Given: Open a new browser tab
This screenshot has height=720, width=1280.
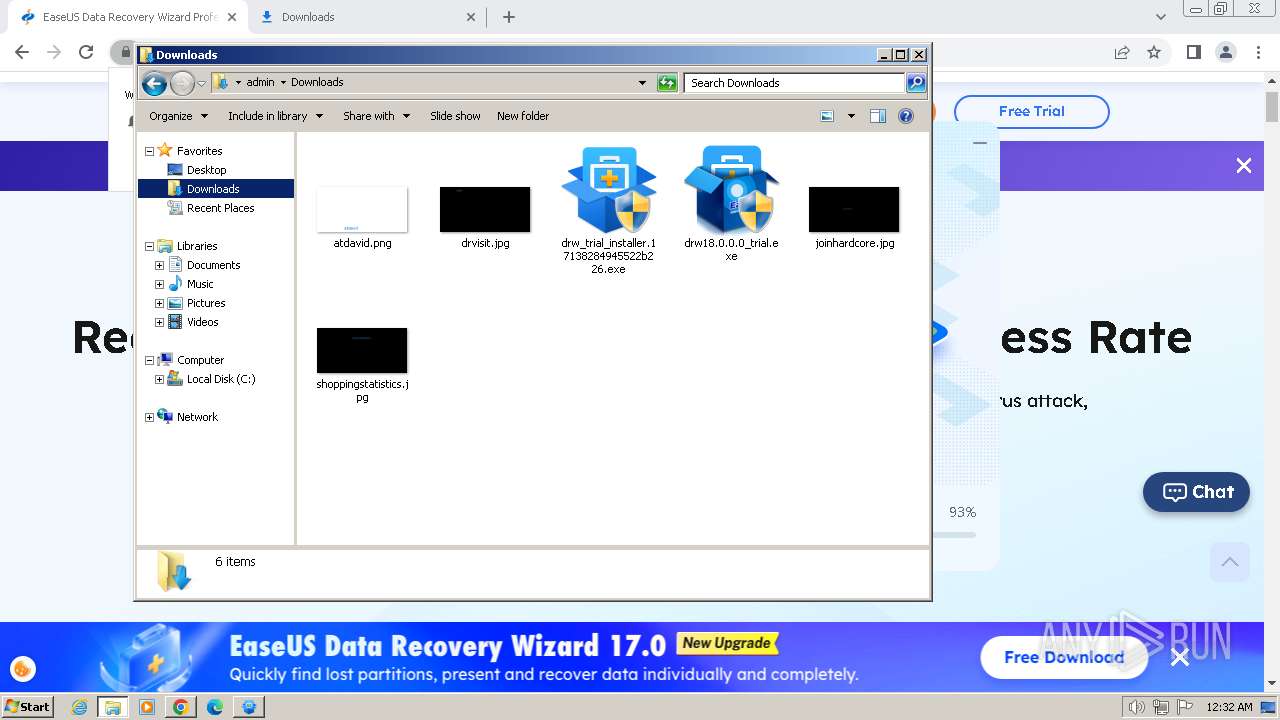Looking at the screenshot, I should pos(509,17).
